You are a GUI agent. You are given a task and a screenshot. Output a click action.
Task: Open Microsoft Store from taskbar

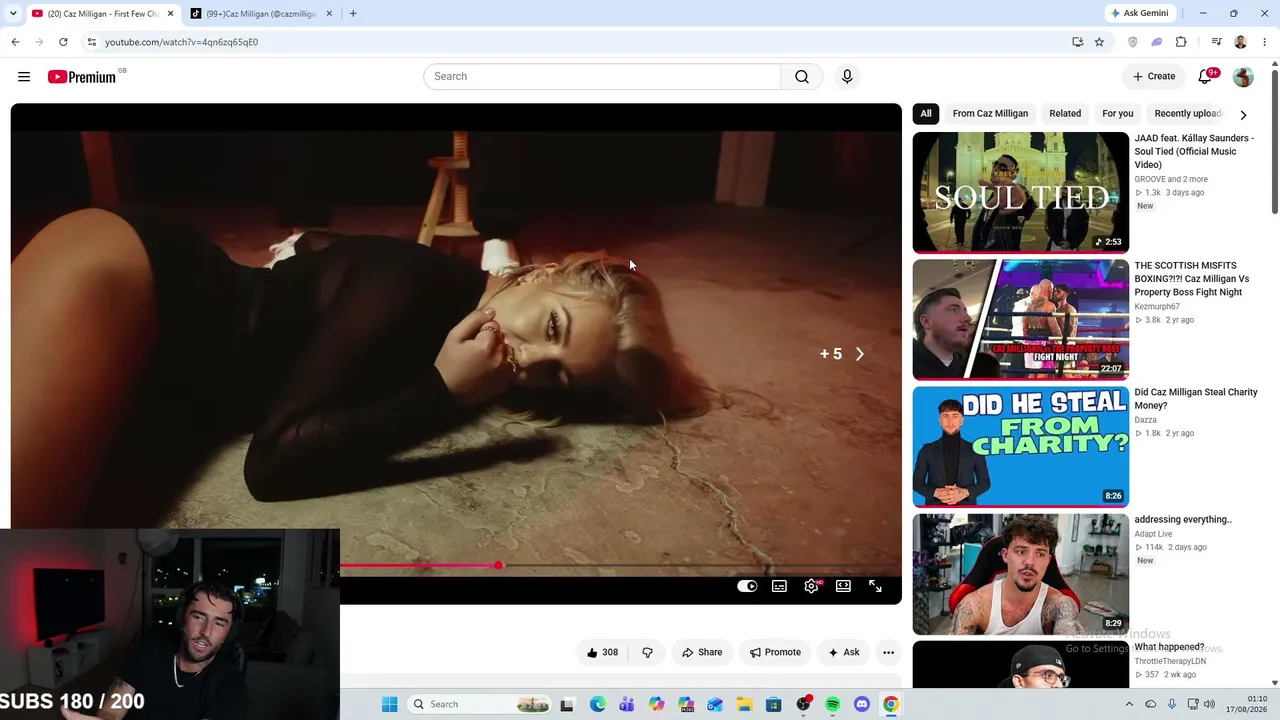(x=774, y=704)
